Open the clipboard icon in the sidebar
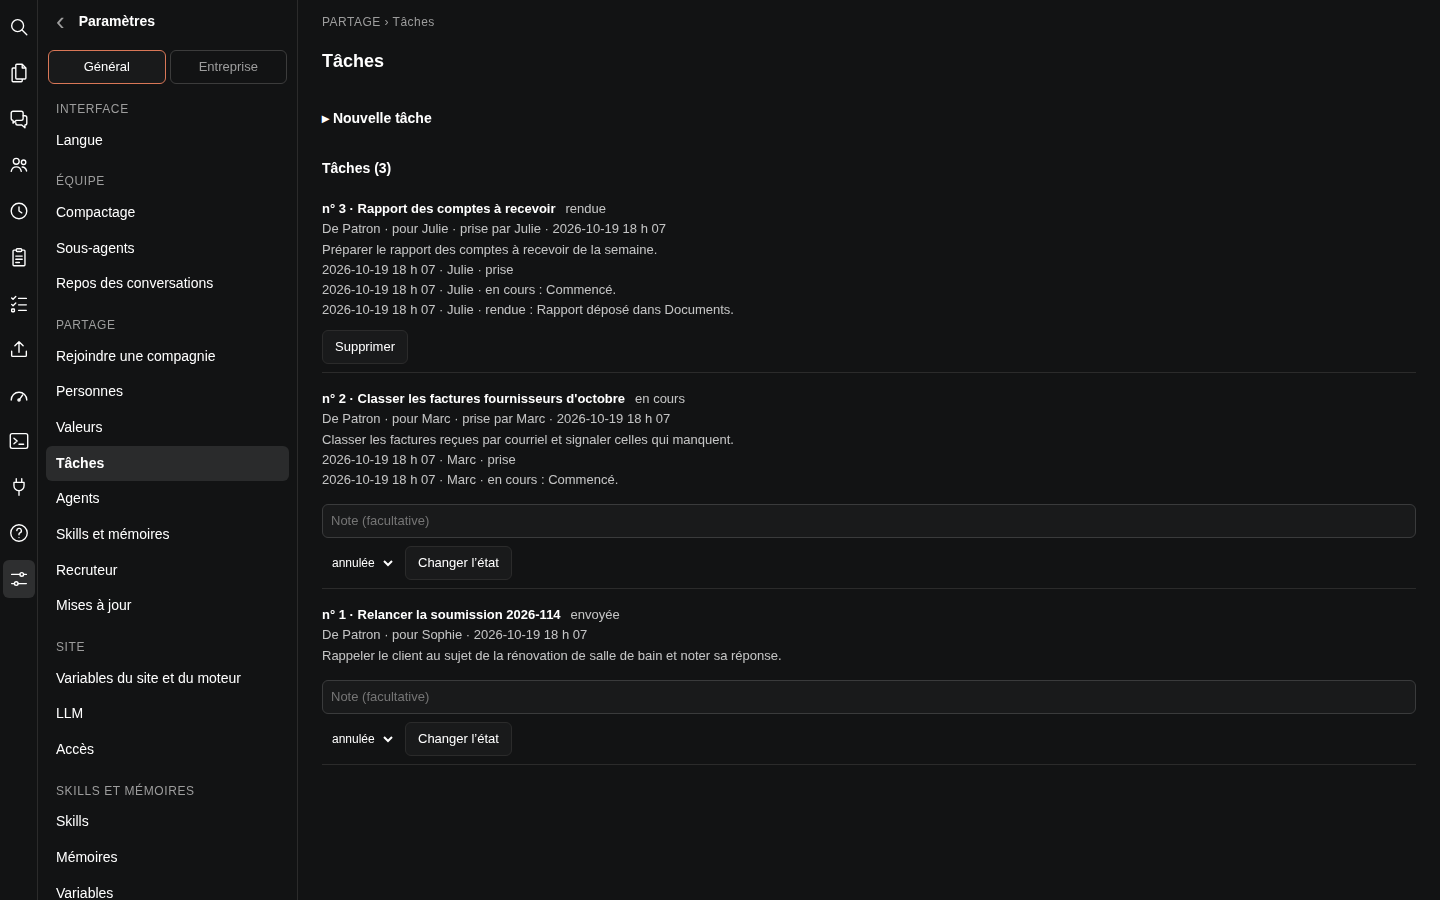The height and width of the screenshot is (900, 1440). (x=19, y=257)
